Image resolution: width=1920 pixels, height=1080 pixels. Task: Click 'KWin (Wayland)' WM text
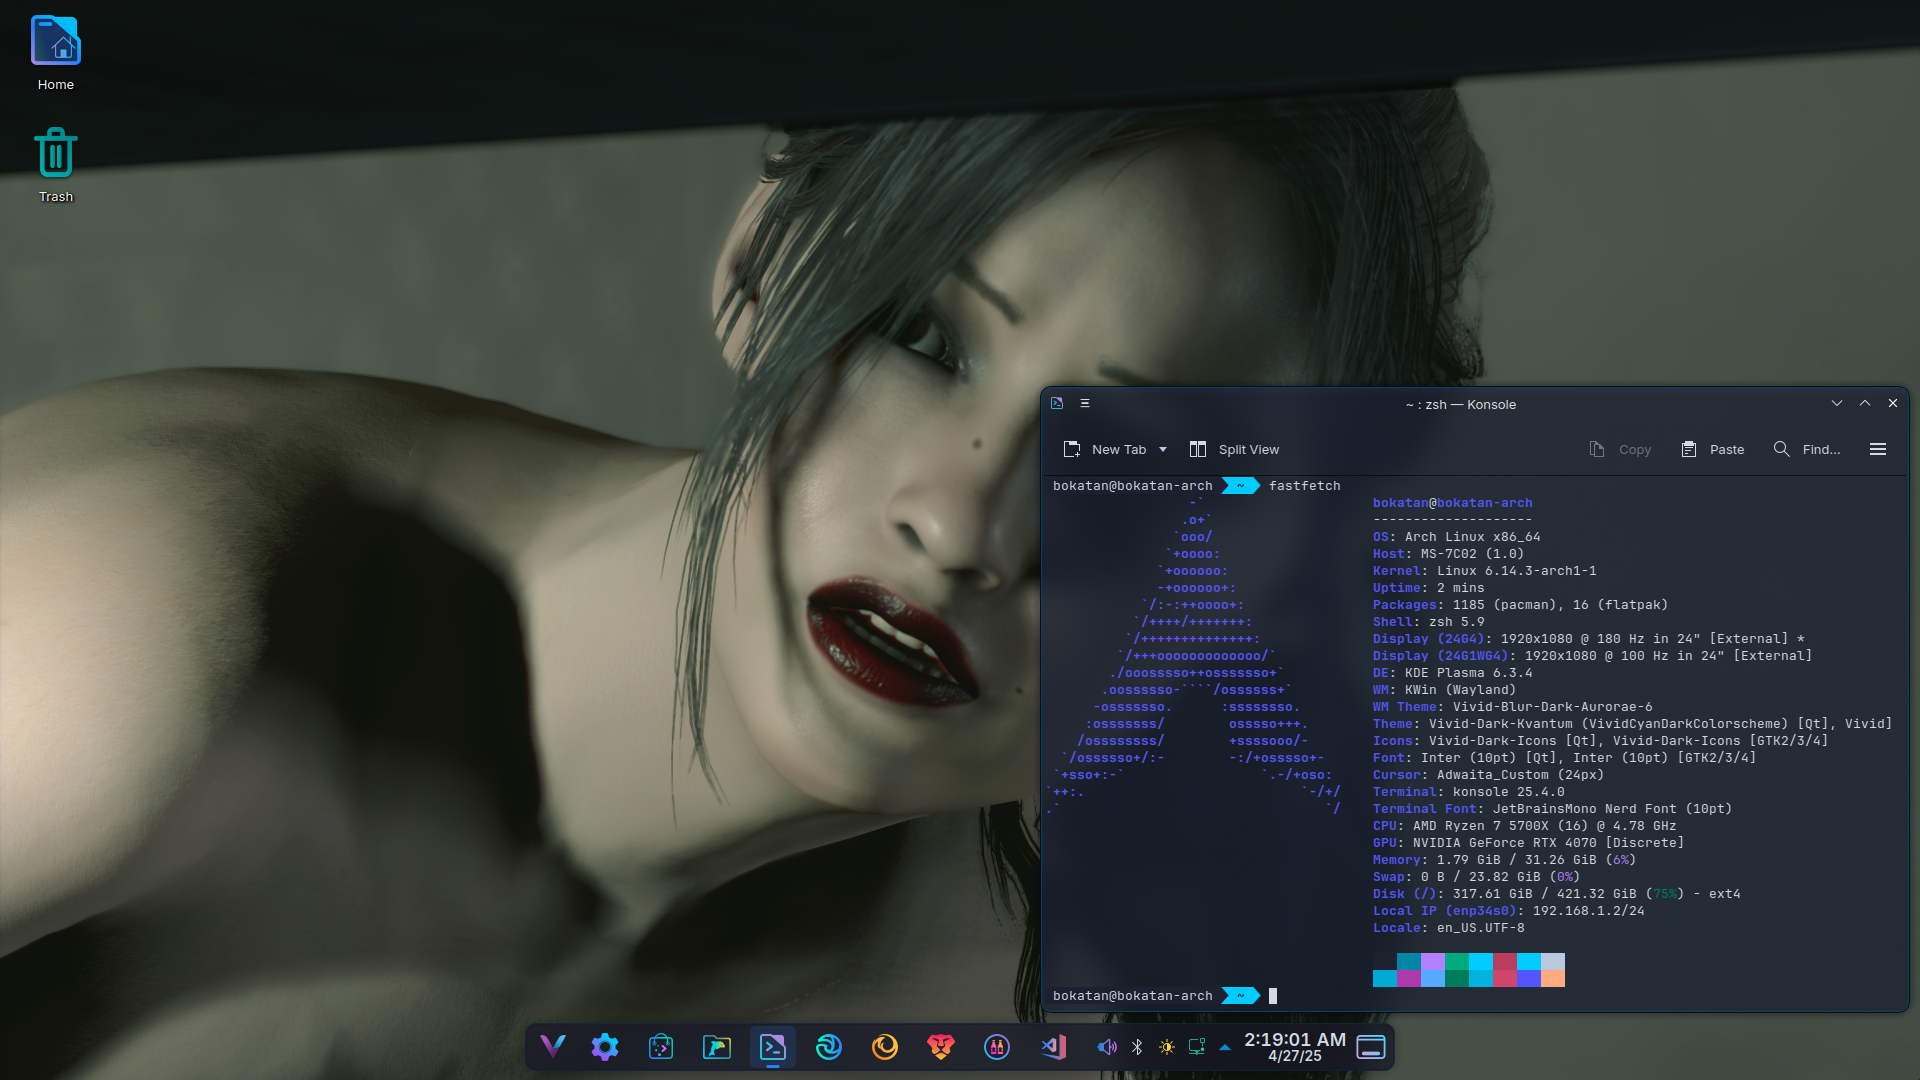(1460, 690)
